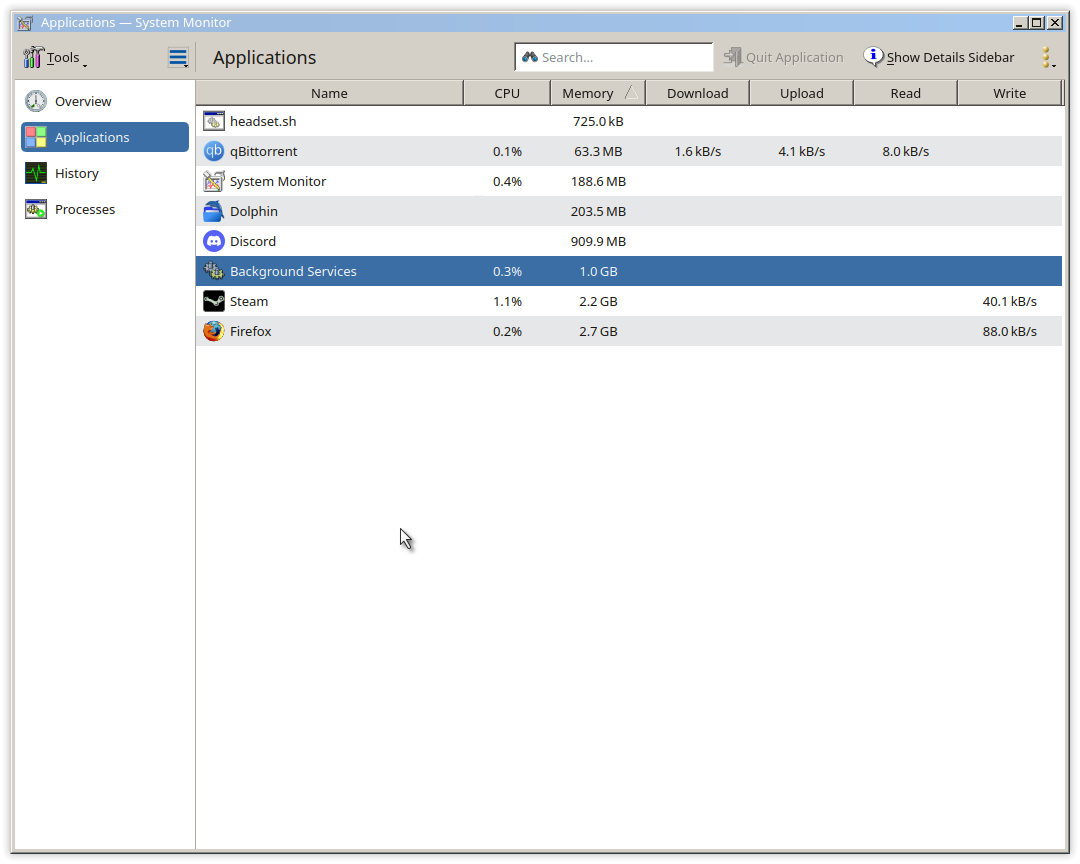Click System Monitor's 0.4% CPU value
Viewport: 1080px width, 864px height.
[507, 181]
